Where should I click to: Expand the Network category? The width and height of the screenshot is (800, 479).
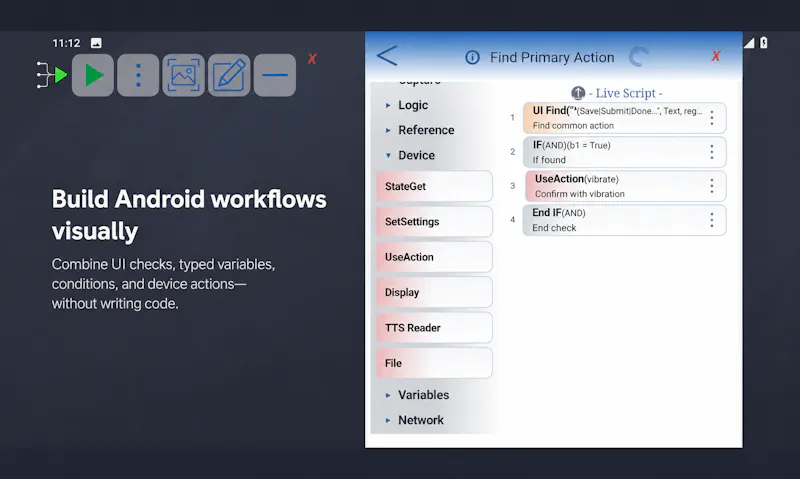[414, 420]
